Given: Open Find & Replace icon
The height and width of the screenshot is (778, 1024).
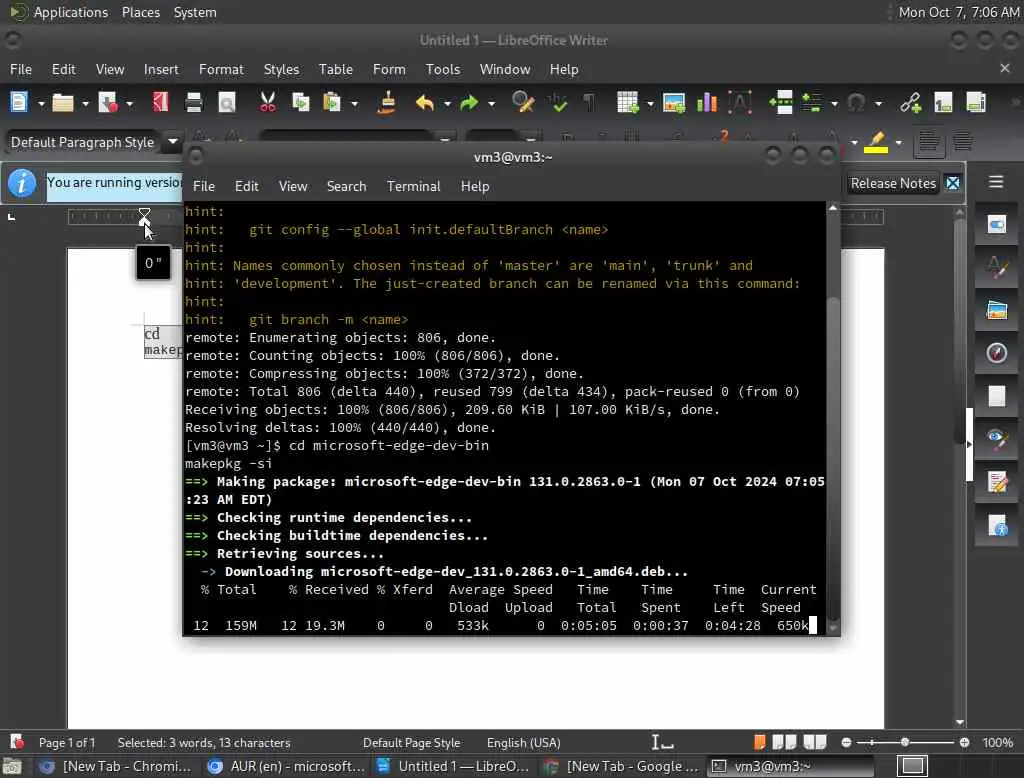Looking at the screenshot, I should pos(523,103).
